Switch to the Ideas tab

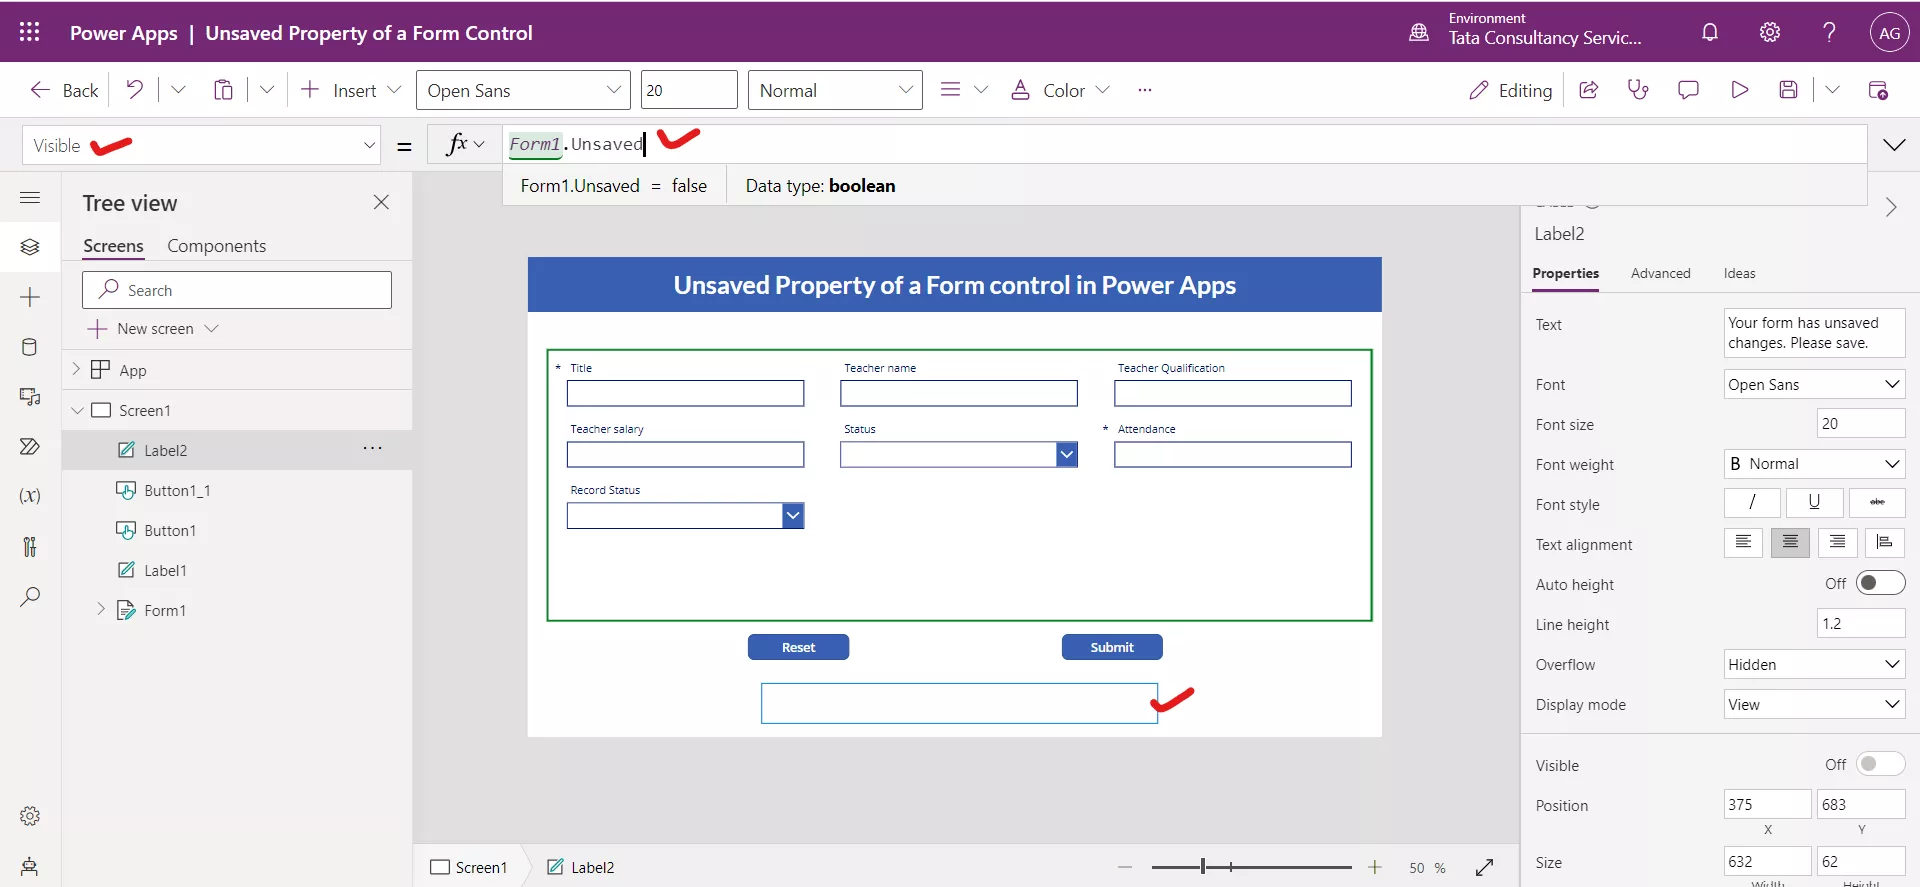click(1739, 273)
